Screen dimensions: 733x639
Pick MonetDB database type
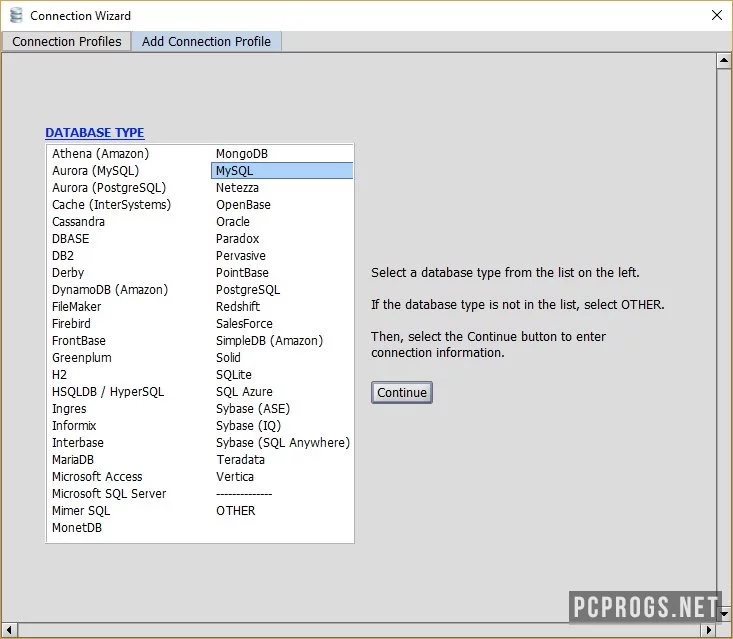pyautogui.click(x=77, y=528)
